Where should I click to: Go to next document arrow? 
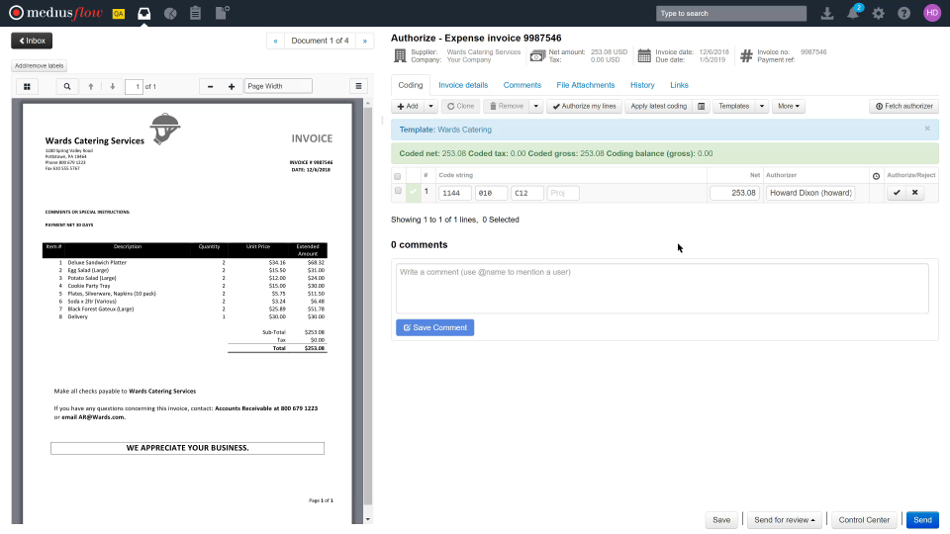pos(365,41)
